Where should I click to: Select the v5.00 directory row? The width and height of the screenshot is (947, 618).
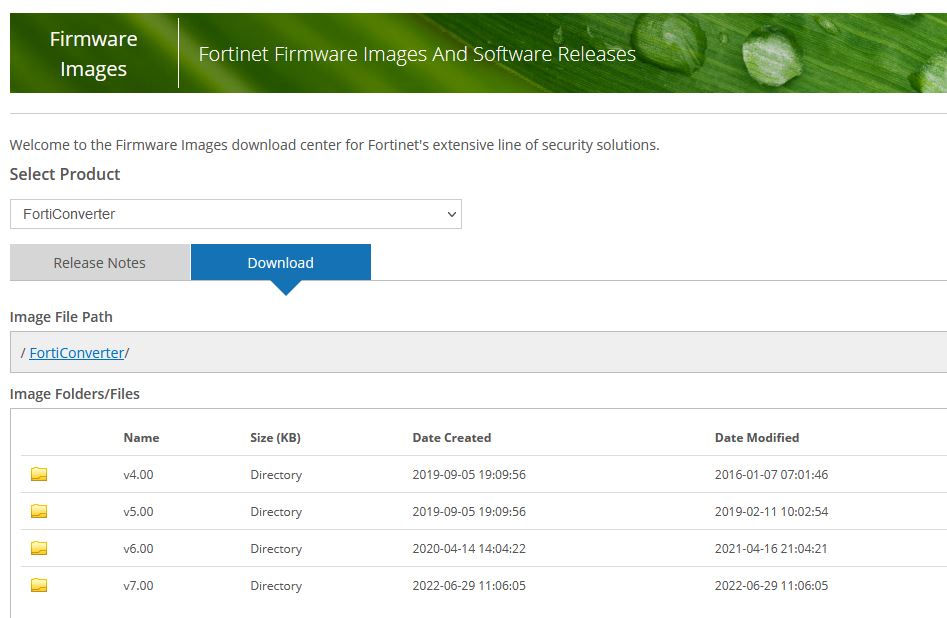click(138, 511)
